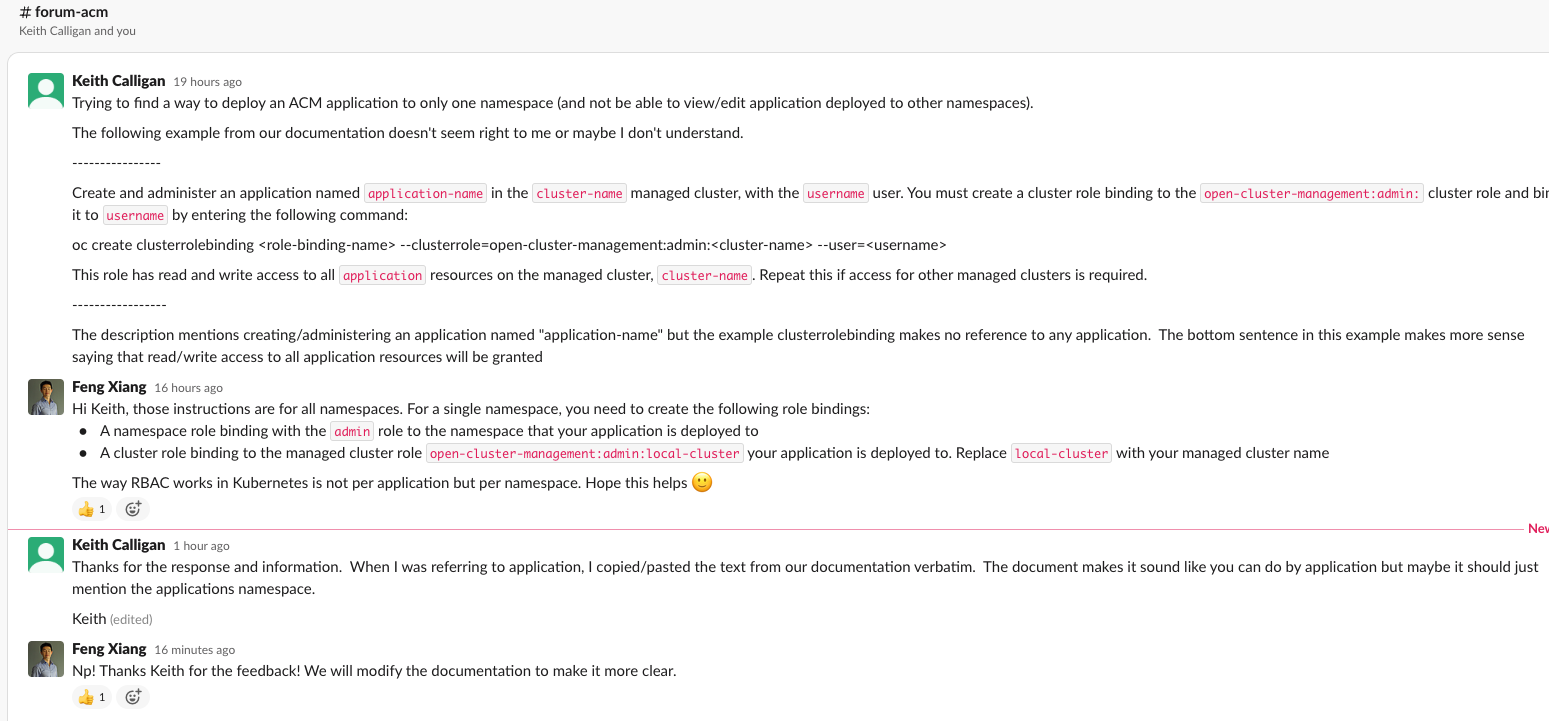Click the '16 minutes ago' timestamp
Viewport: 1549px width, 721px height.
[x=194, y=650]
